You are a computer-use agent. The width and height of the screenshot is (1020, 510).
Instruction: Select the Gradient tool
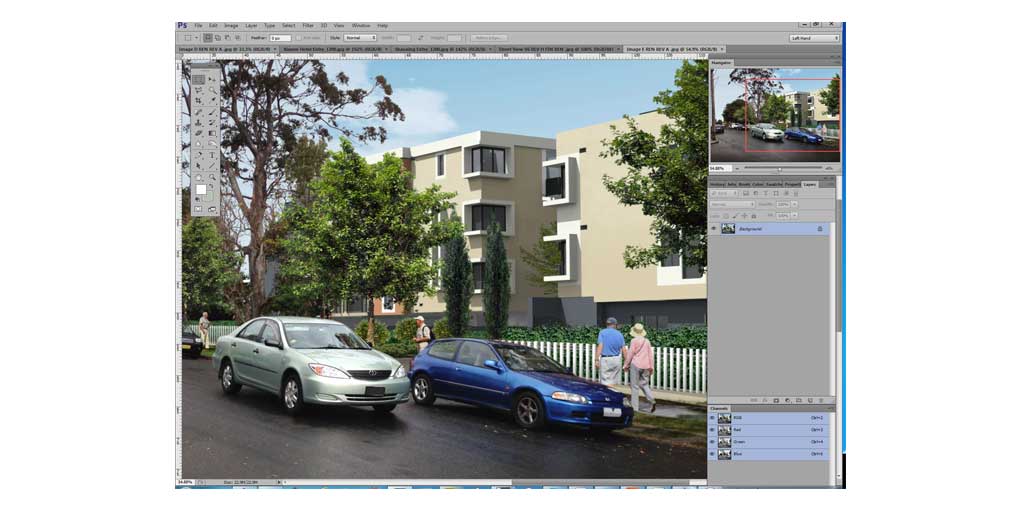point(213,133)
